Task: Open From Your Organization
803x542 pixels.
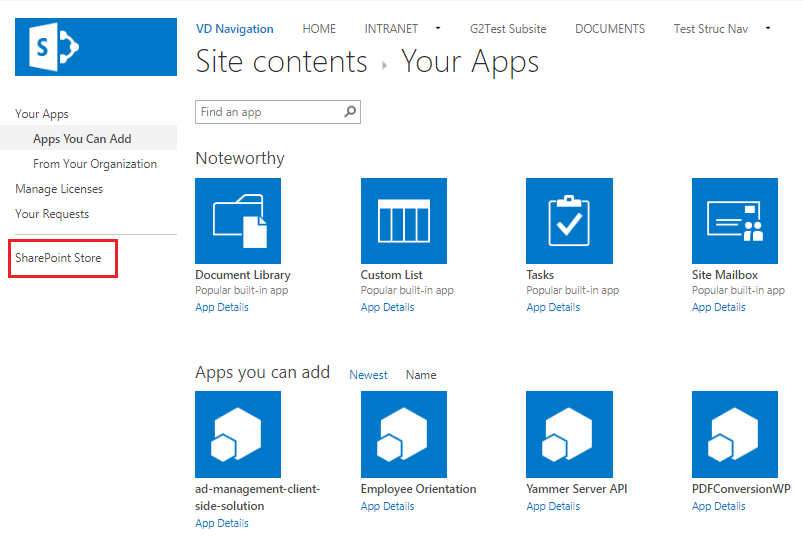Action: point(95,164)
